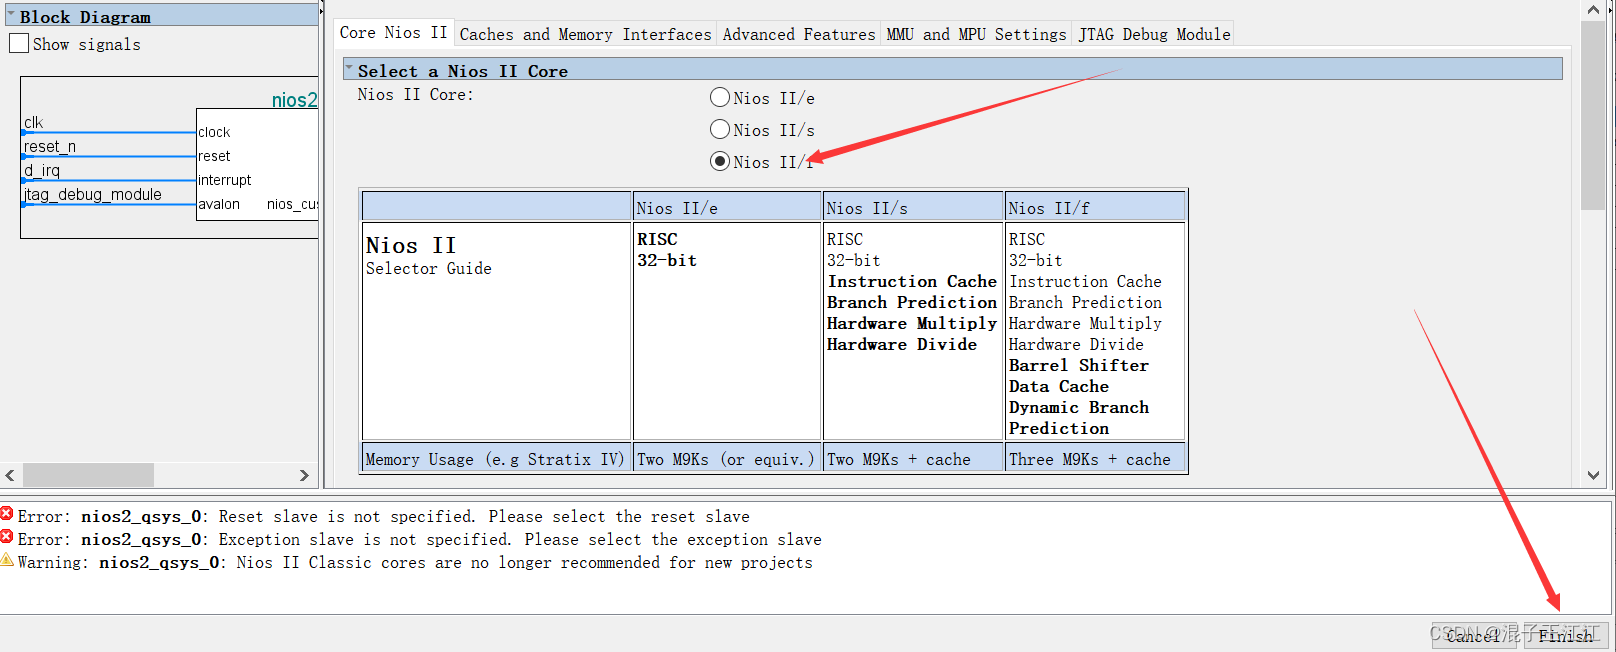Click the Nios II/f column header

[1095, 207]
